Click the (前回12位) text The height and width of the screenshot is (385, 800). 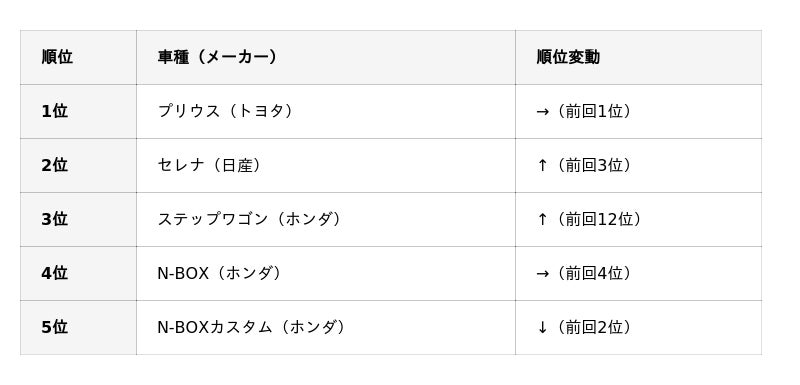(x=597, y=219)
